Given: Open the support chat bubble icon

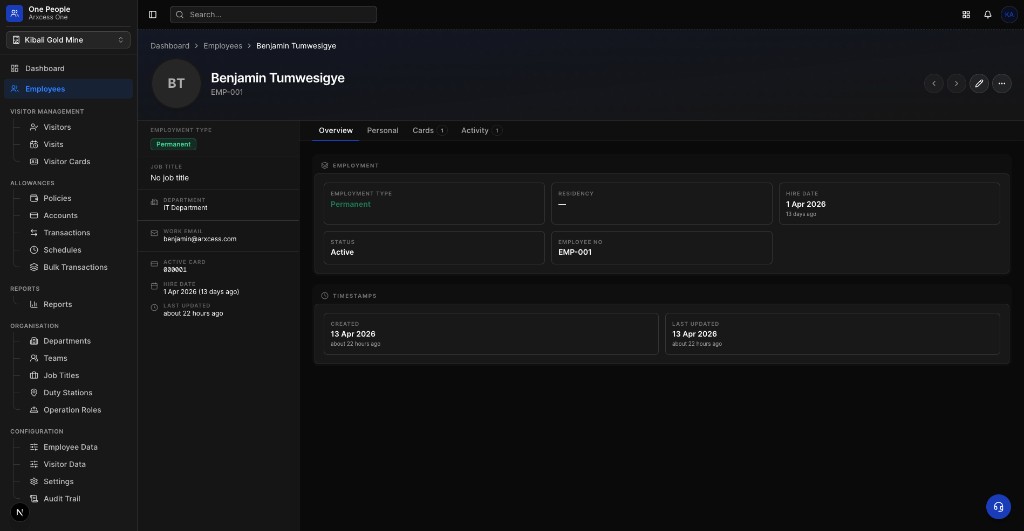Looking at the screenshot, I should (998, 506).
